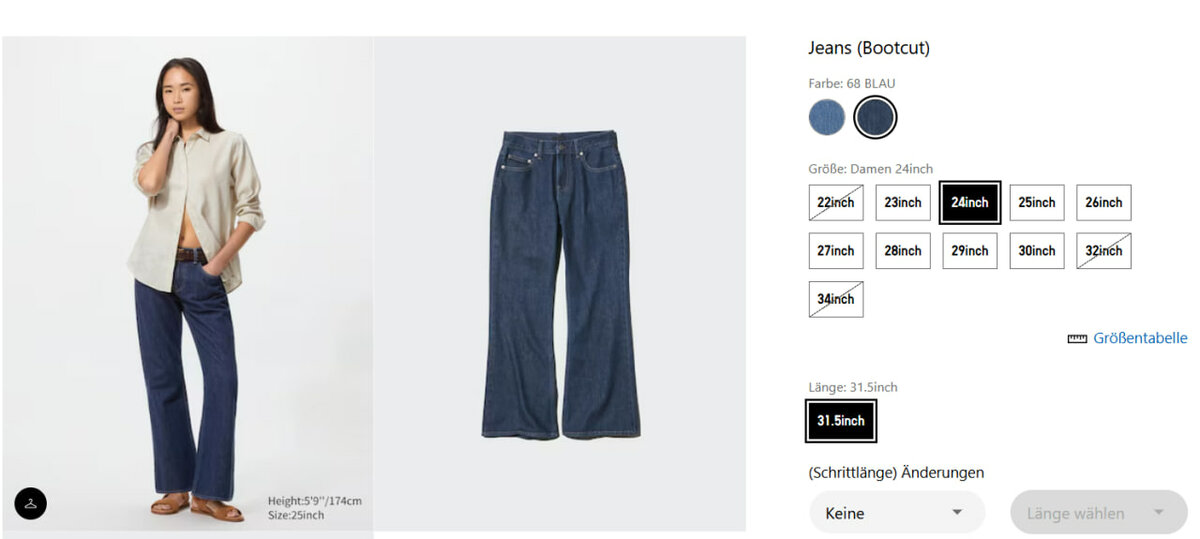Click the unavailable 34inch size
The image size is (1200, 539).
(x=836, y=299)
